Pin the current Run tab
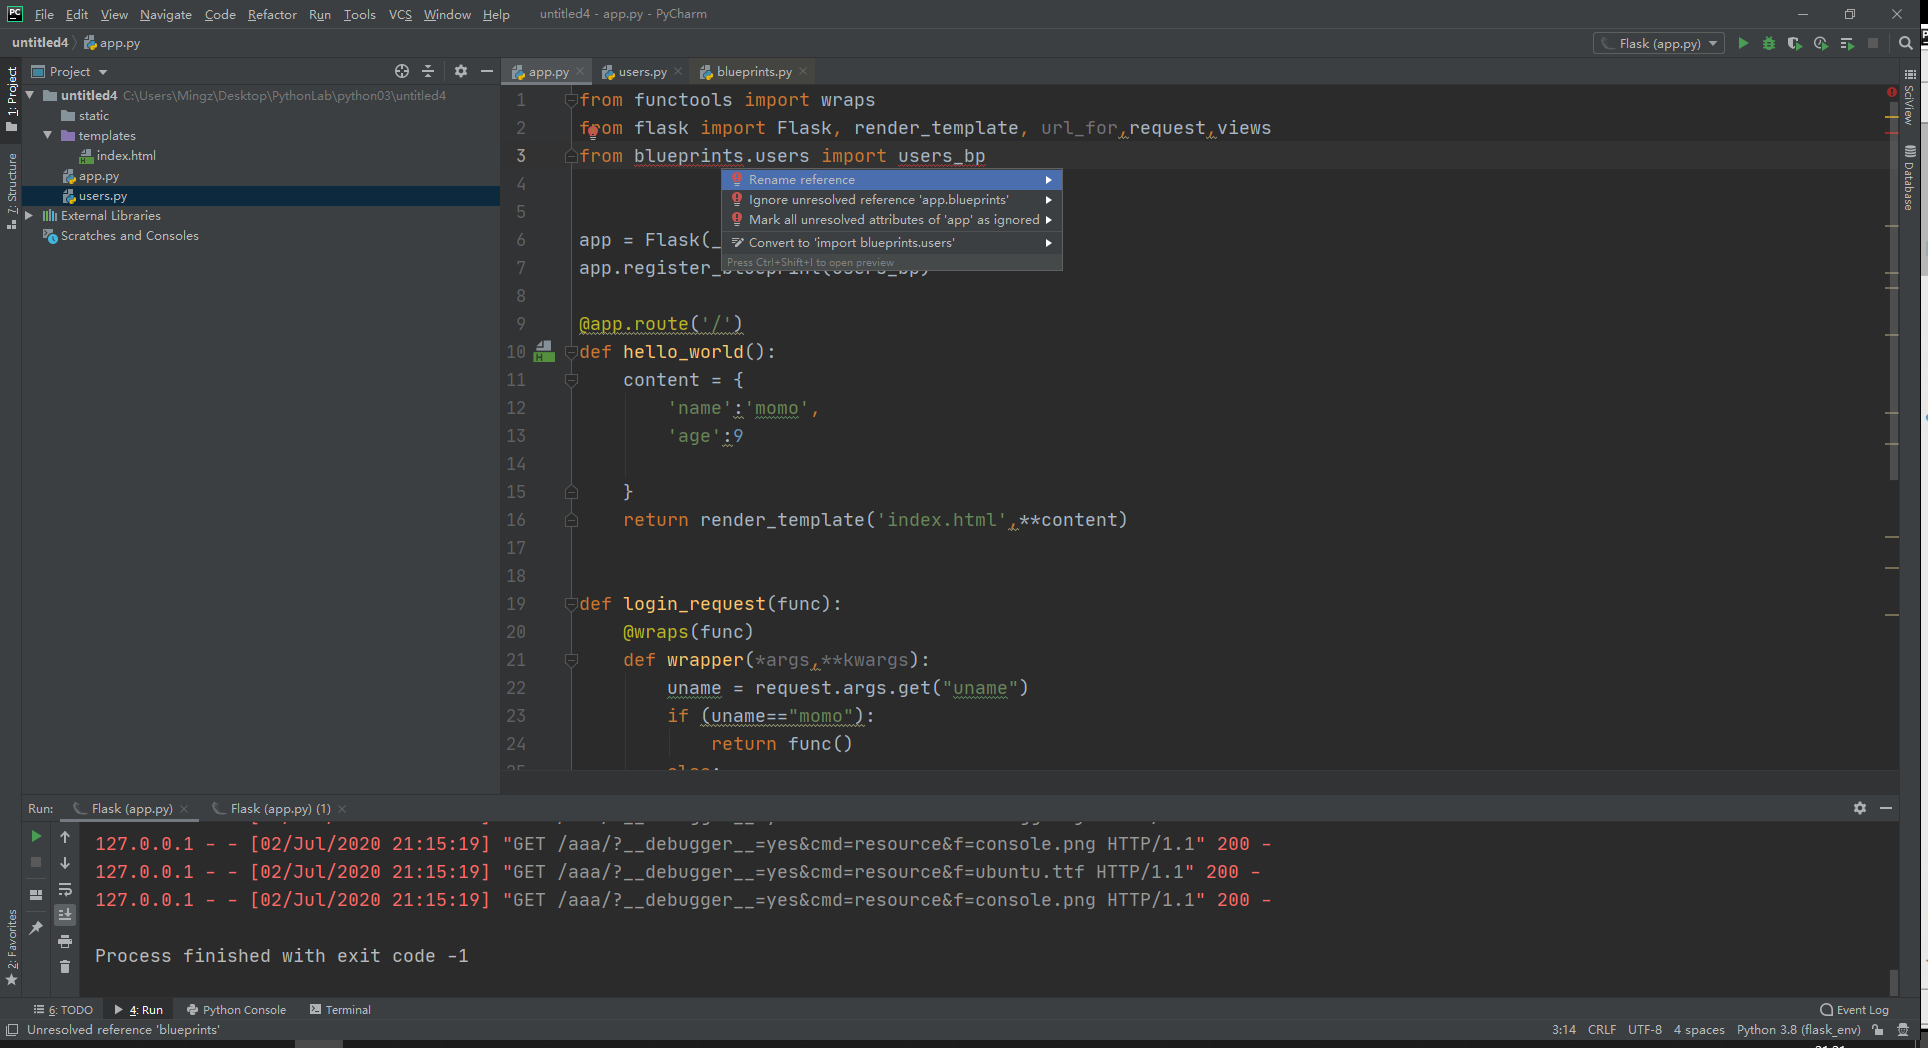 [x=36, y=928]
